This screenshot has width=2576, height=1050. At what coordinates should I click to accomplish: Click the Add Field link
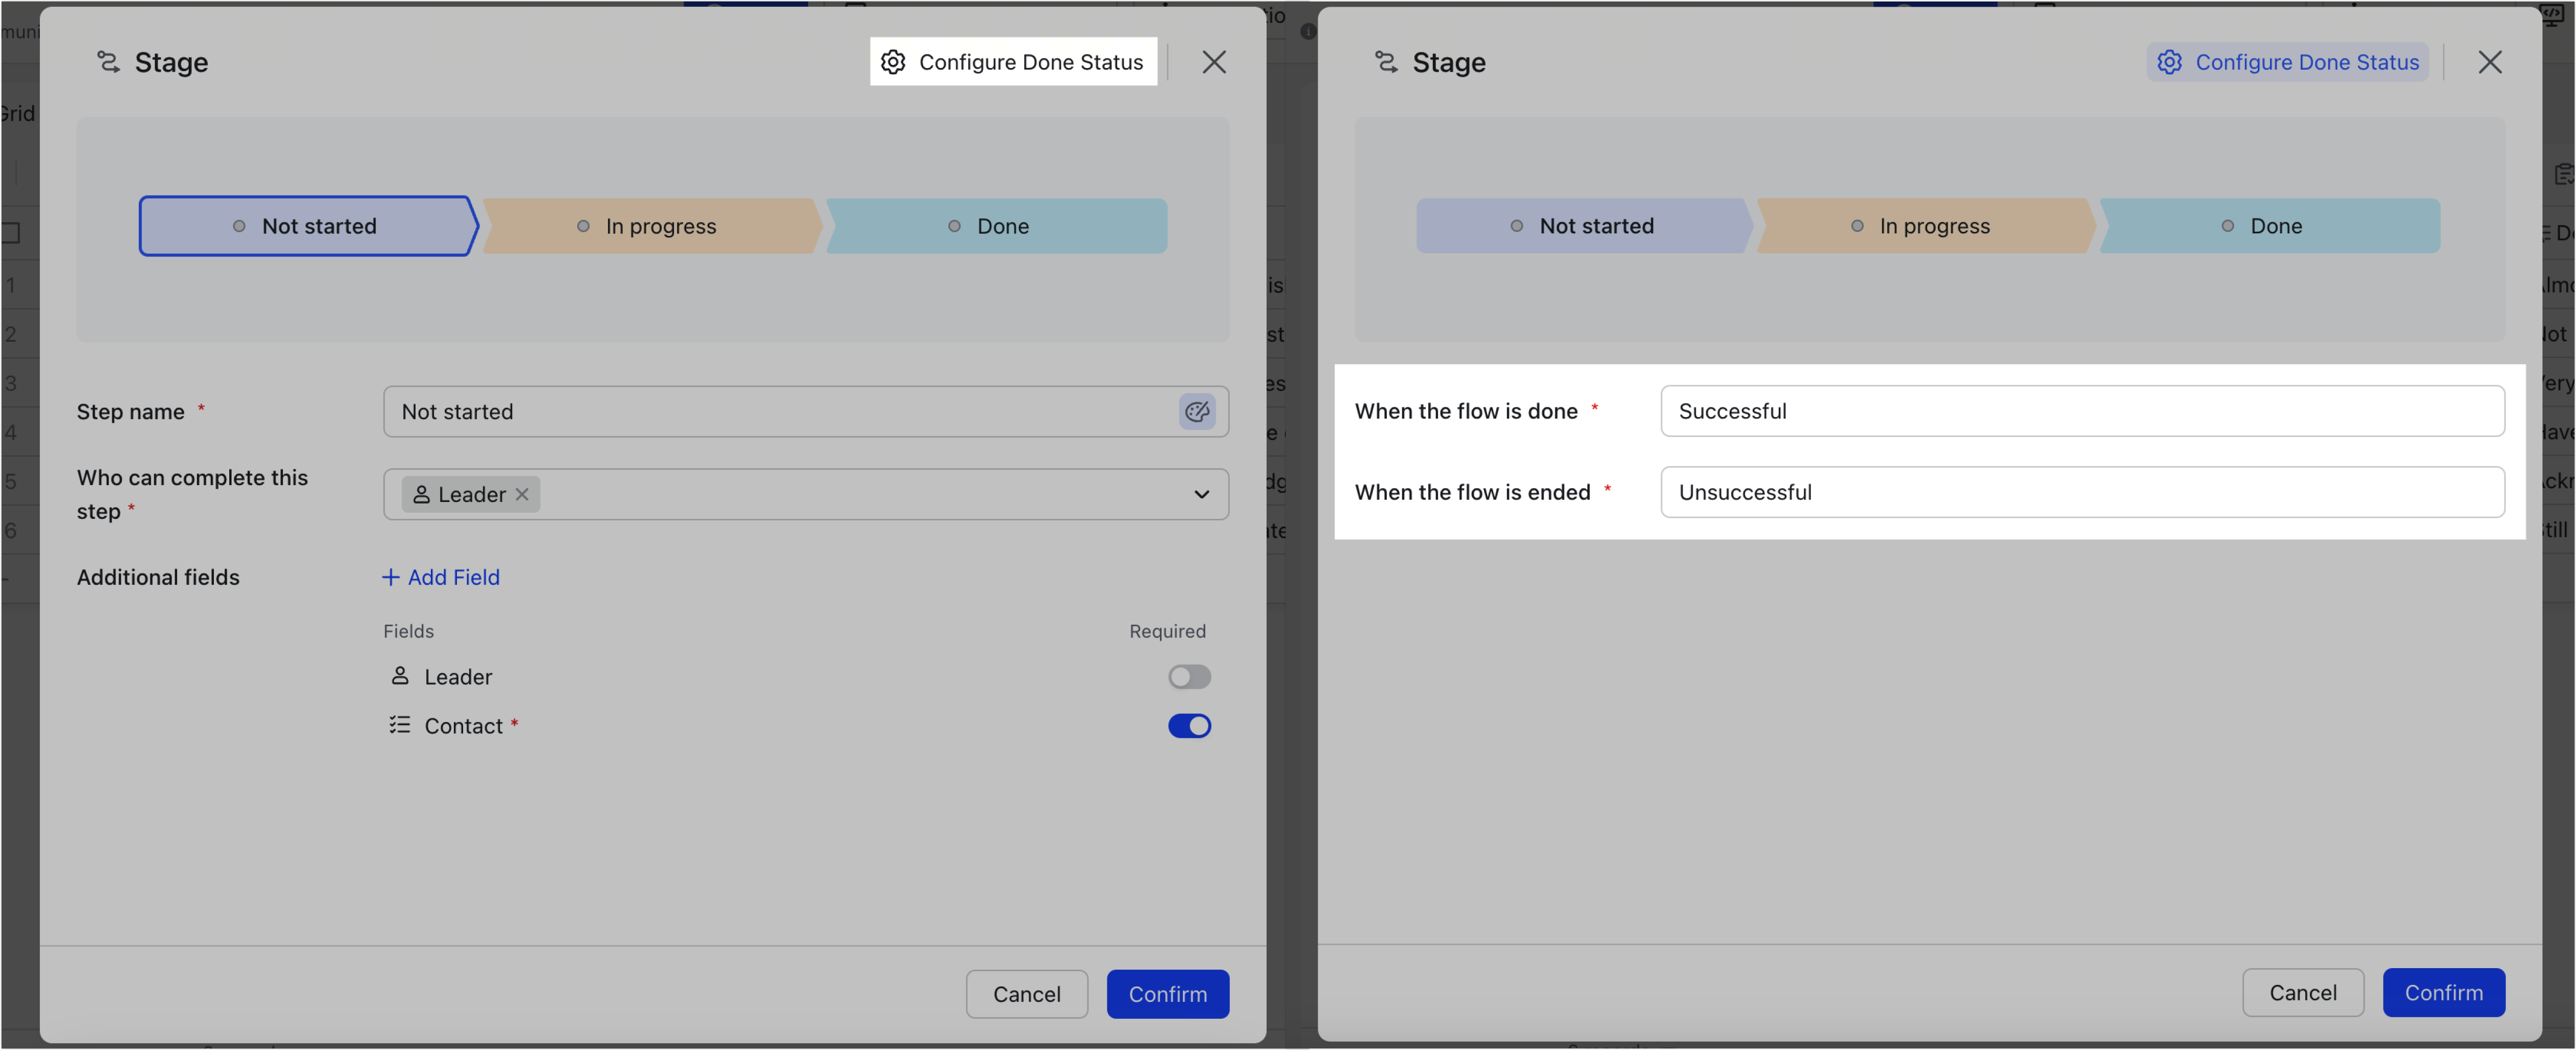point(441,577)
